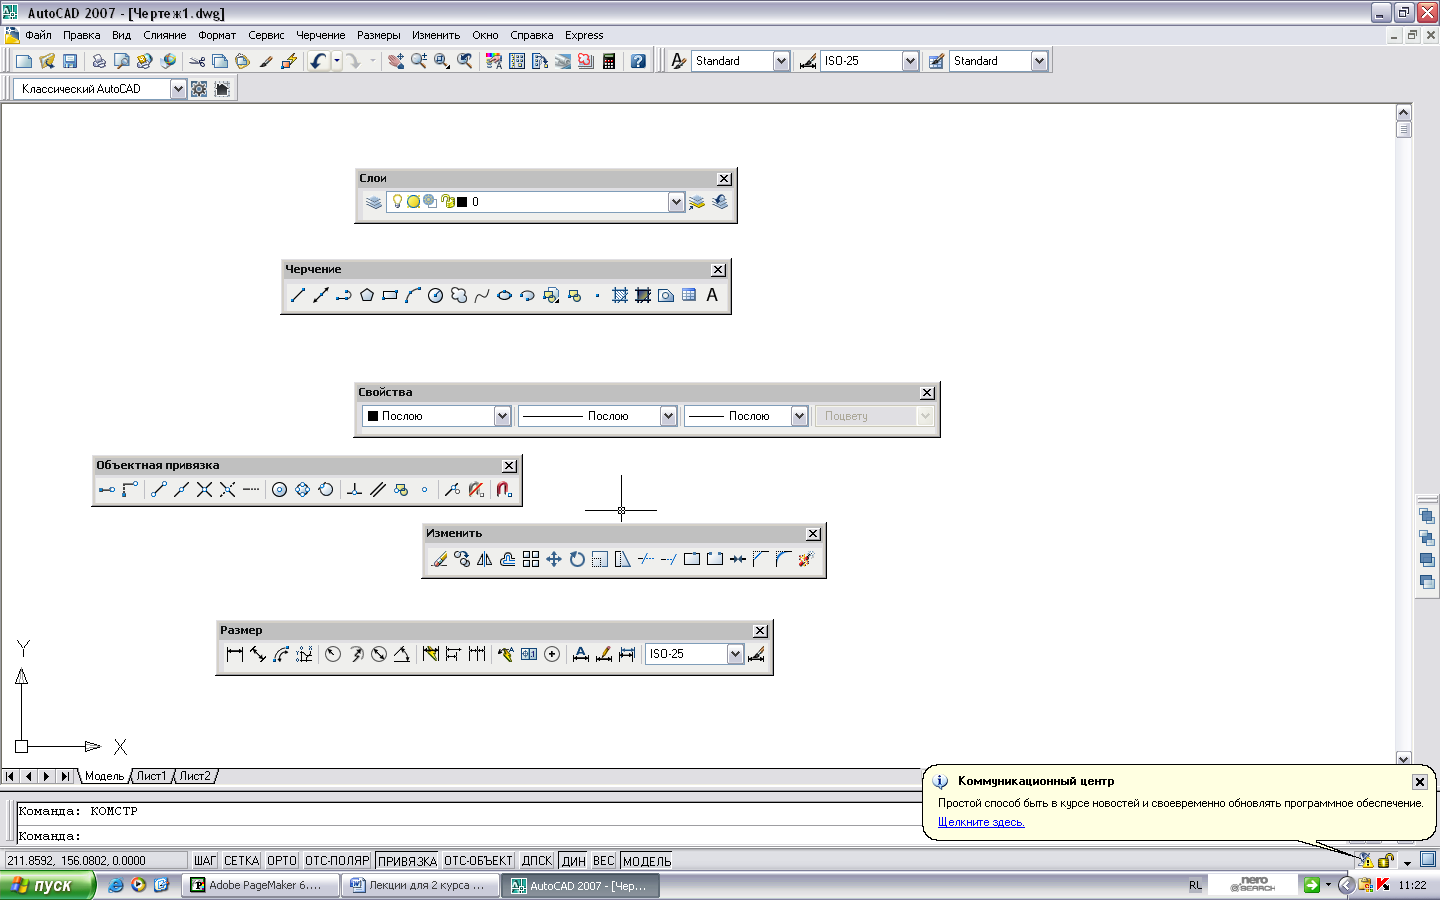
Task: Select the Erase tool in Изменить
Action: (439, 559)
